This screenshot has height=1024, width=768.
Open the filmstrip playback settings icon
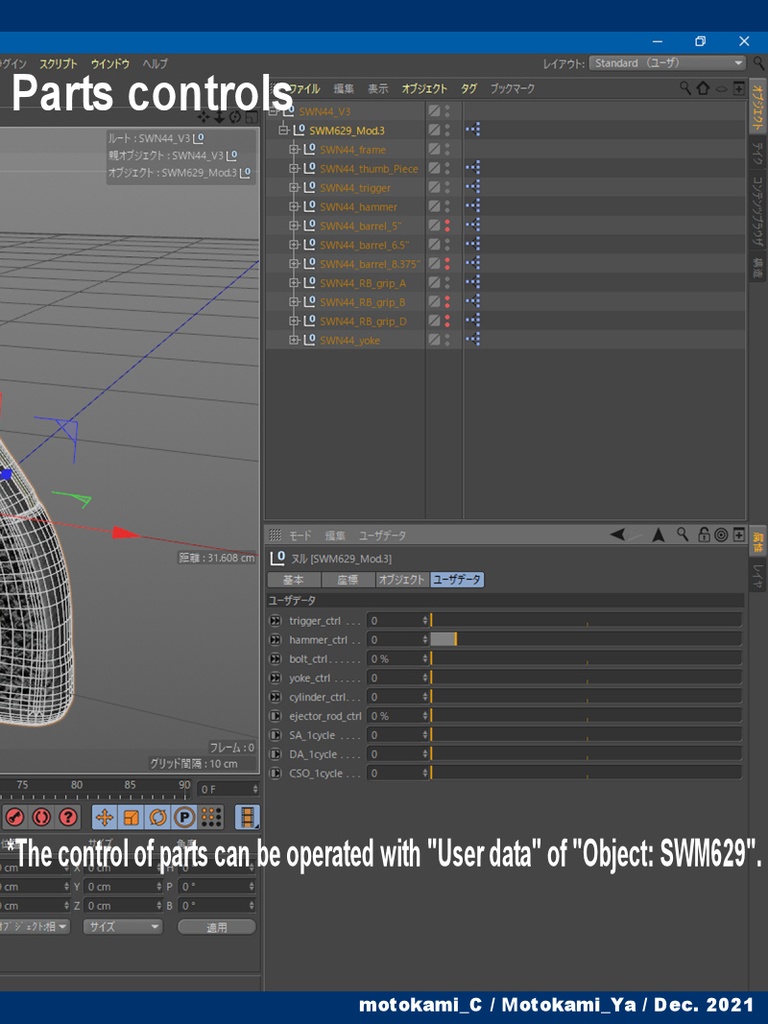(x=248, y=817)
